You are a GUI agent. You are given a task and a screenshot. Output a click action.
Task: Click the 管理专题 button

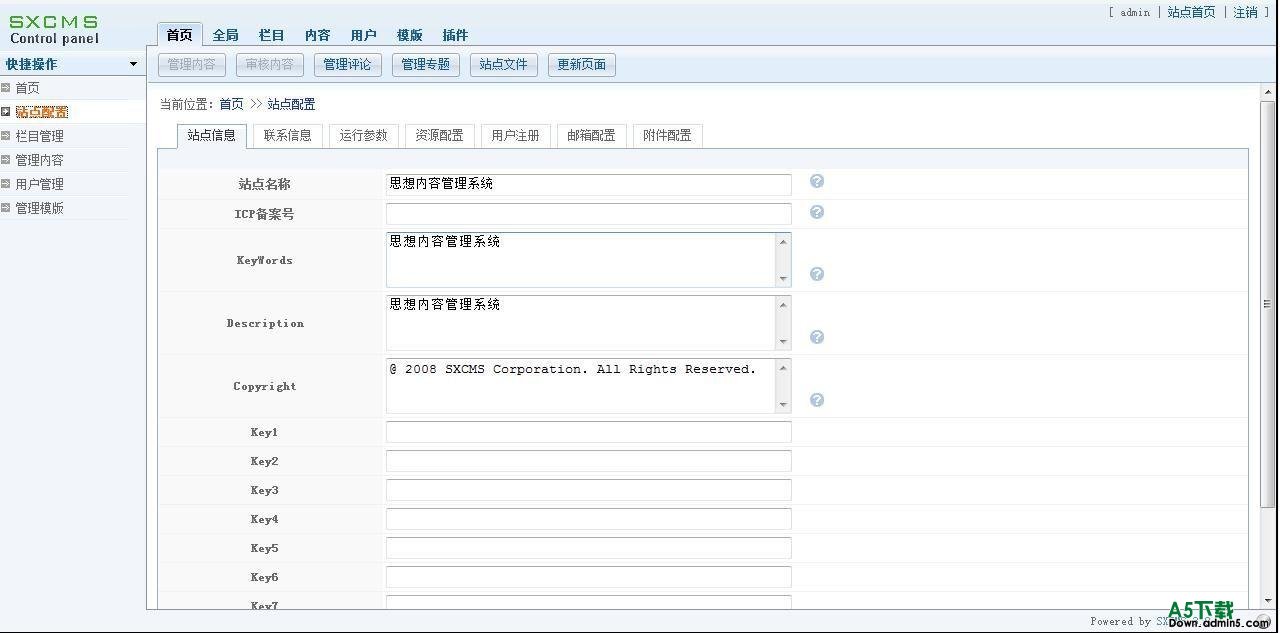pos(426,65)
